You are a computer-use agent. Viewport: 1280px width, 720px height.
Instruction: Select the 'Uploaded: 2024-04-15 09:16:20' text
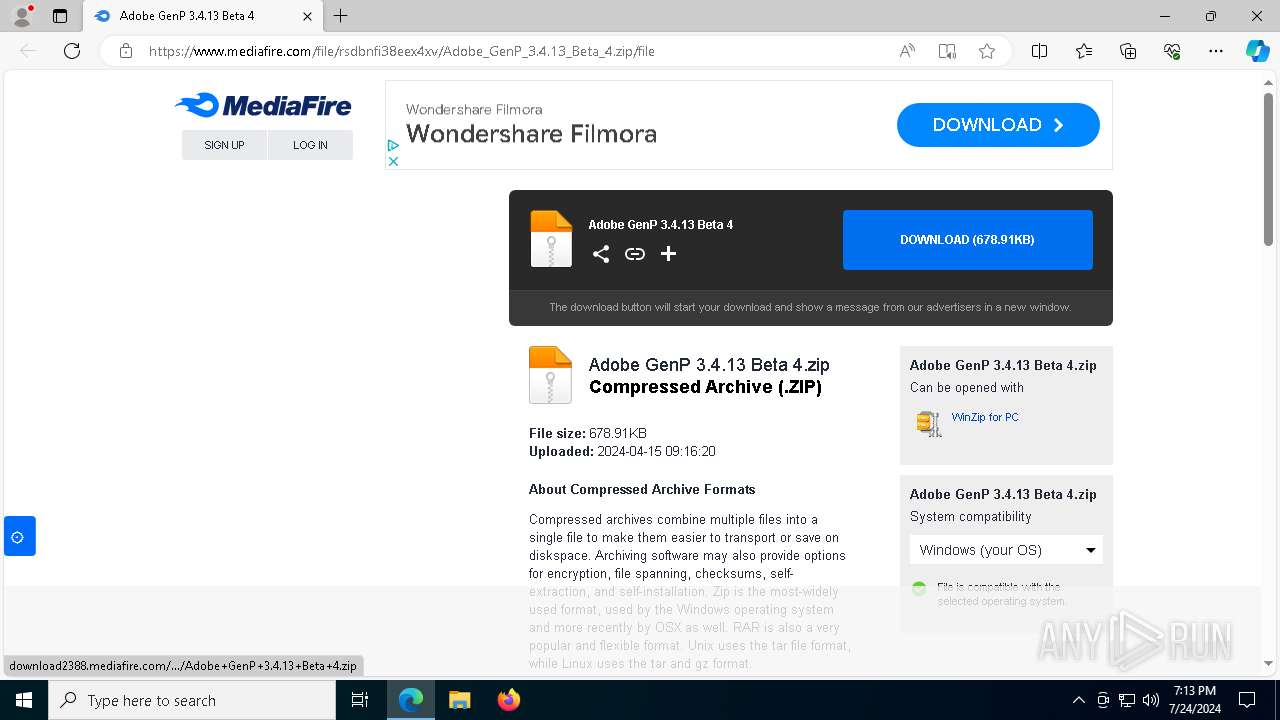[x=622, y=451]
